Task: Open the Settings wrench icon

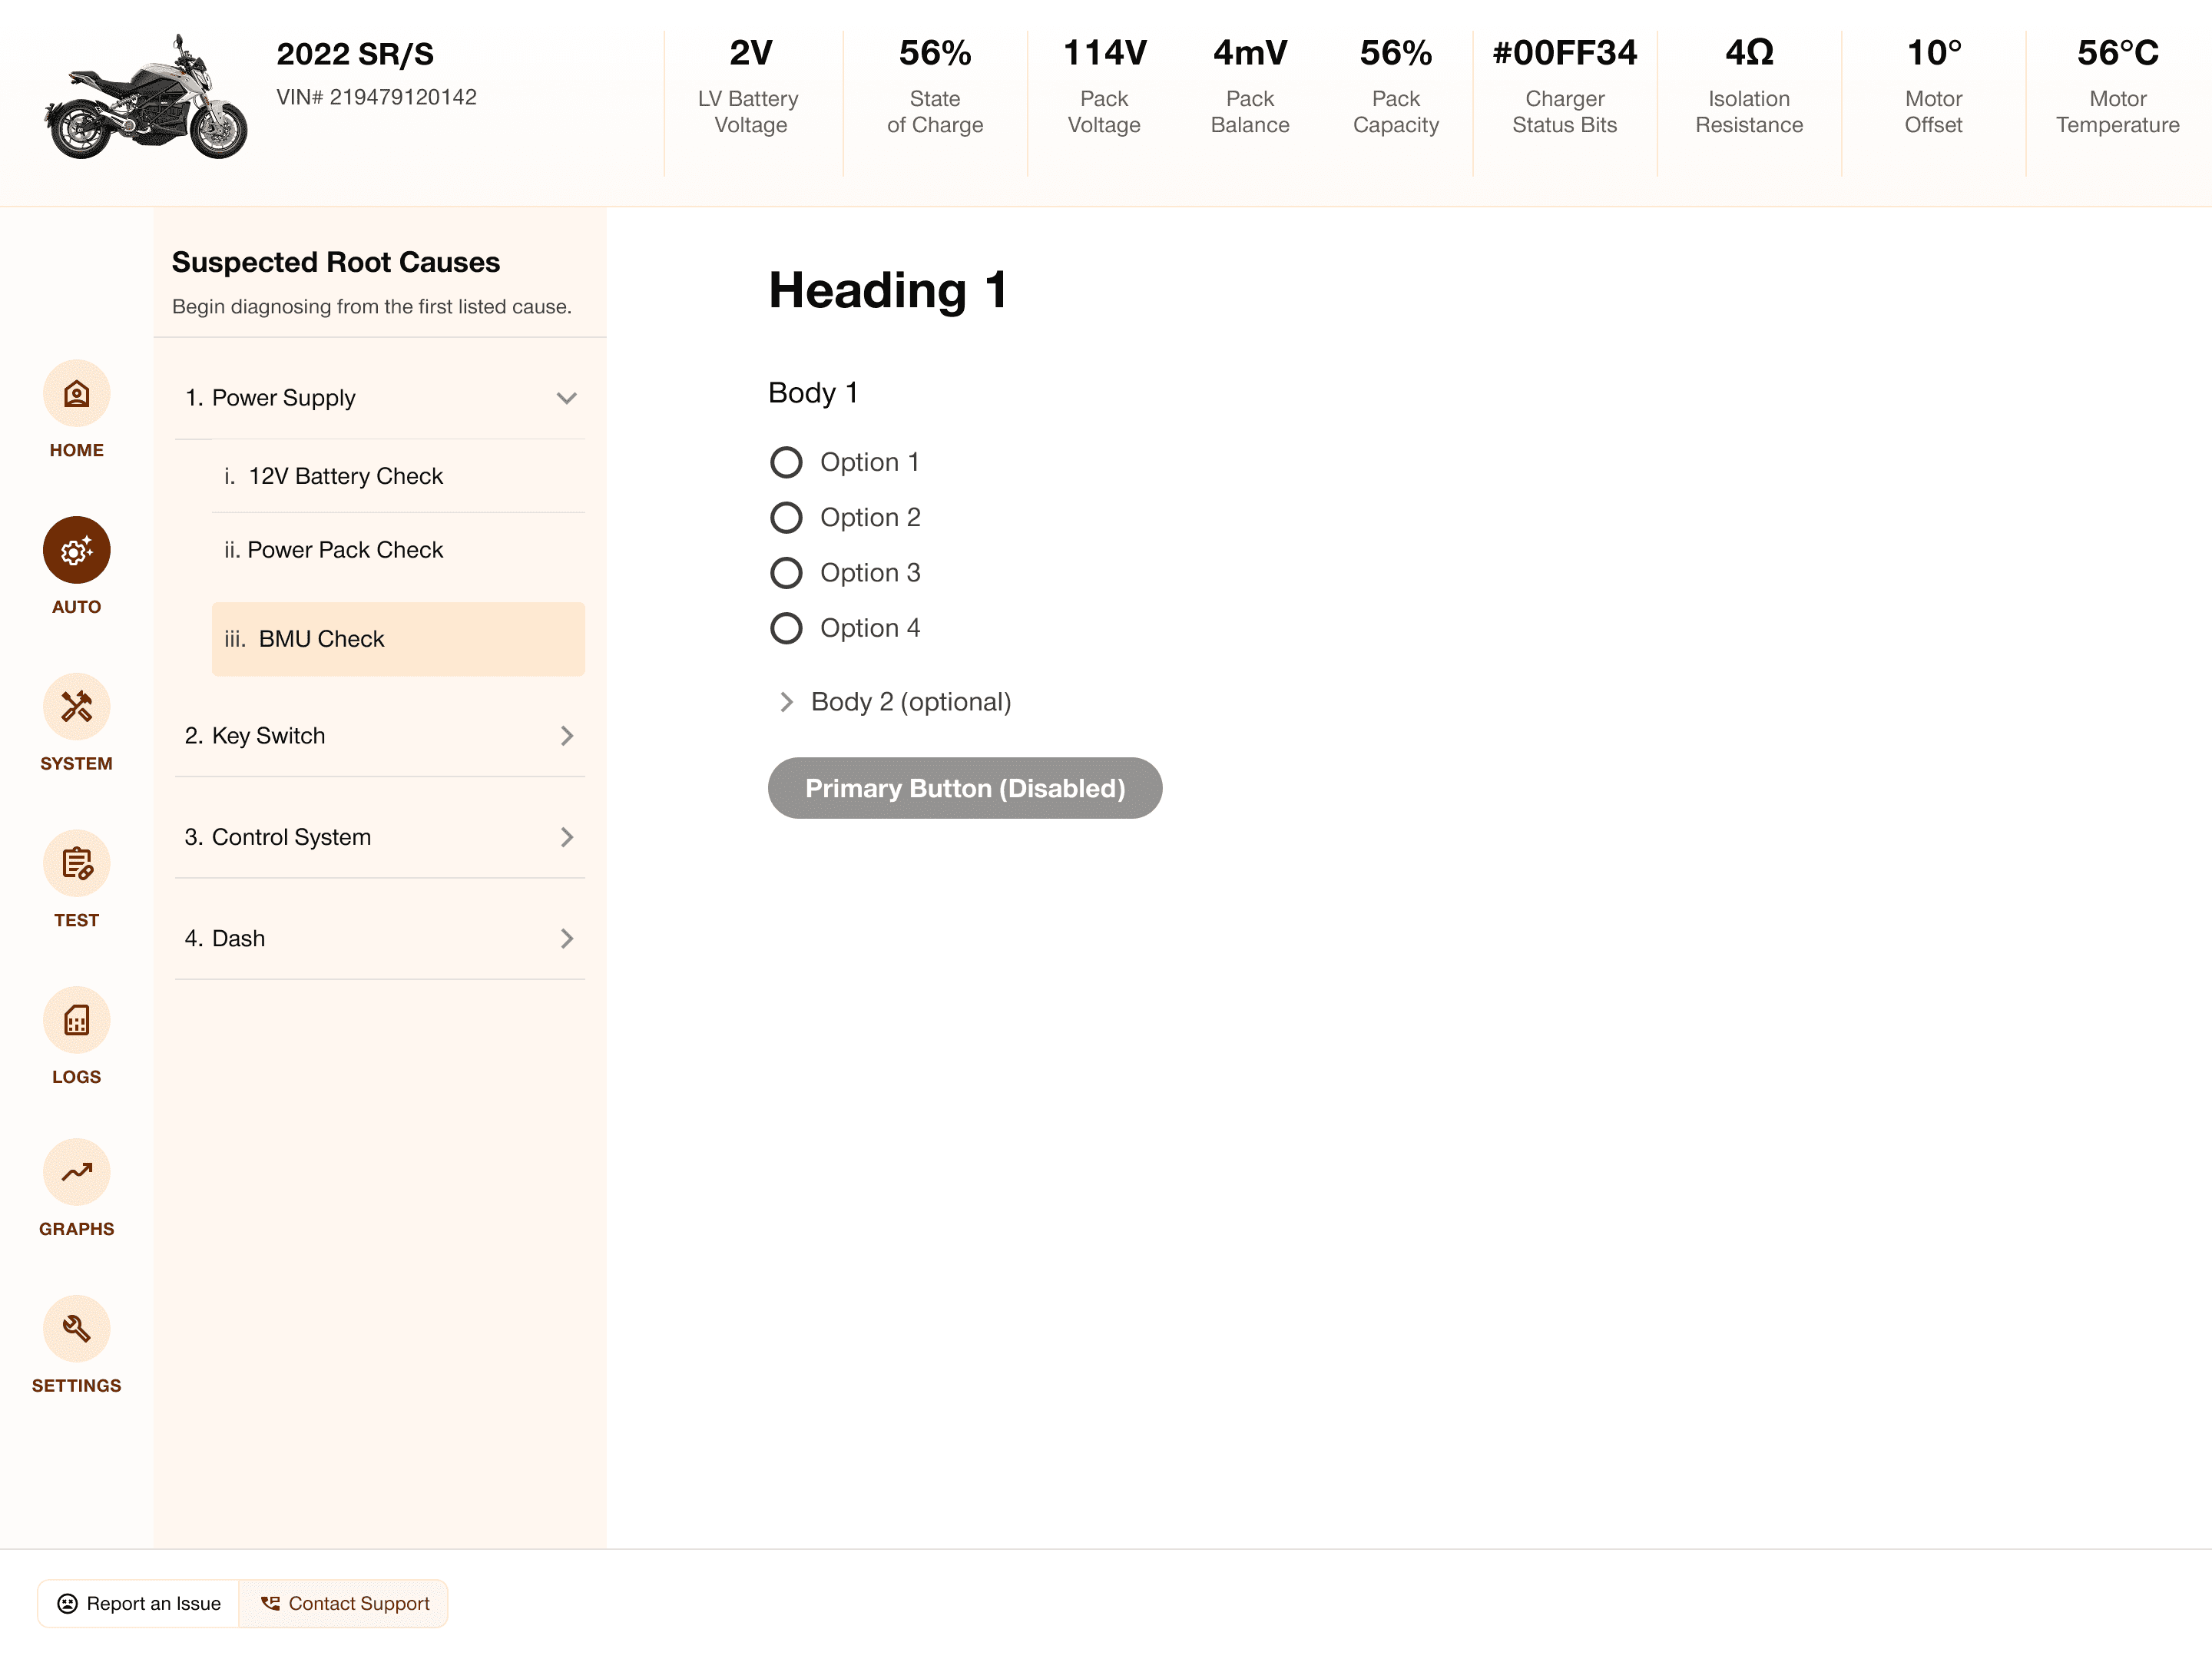Action: (x=76, y=1329)
